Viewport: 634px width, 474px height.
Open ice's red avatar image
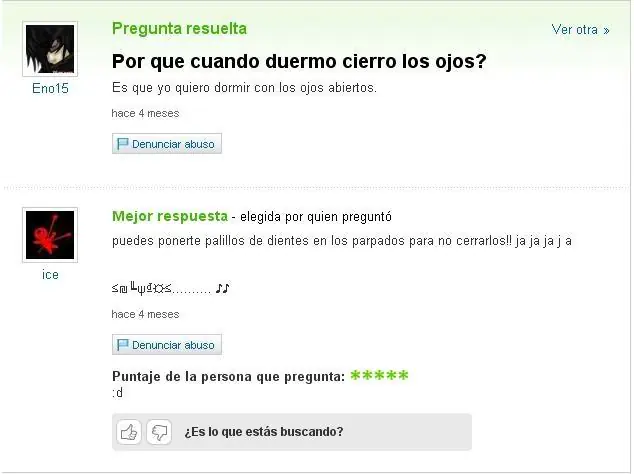[x=50, y=235]
